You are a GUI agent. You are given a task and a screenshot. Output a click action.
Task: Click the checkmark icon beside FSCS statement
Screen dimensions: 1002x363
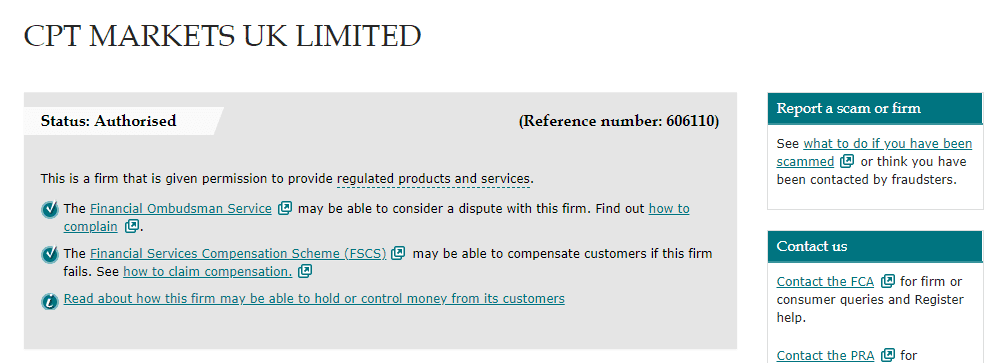50,254
